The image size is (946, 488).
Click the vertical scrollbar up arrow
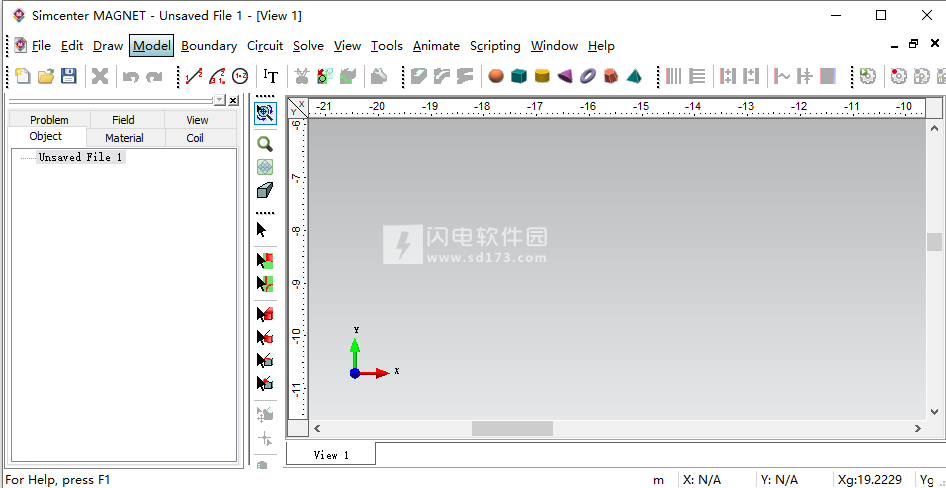point(934,128)
